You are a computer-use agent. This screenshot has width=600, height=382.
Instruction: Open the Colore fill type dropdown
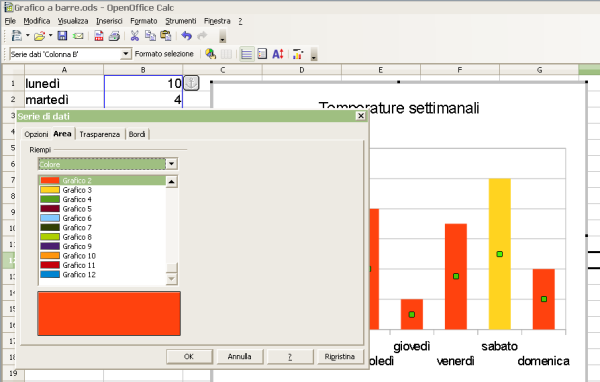coord(171,164)
